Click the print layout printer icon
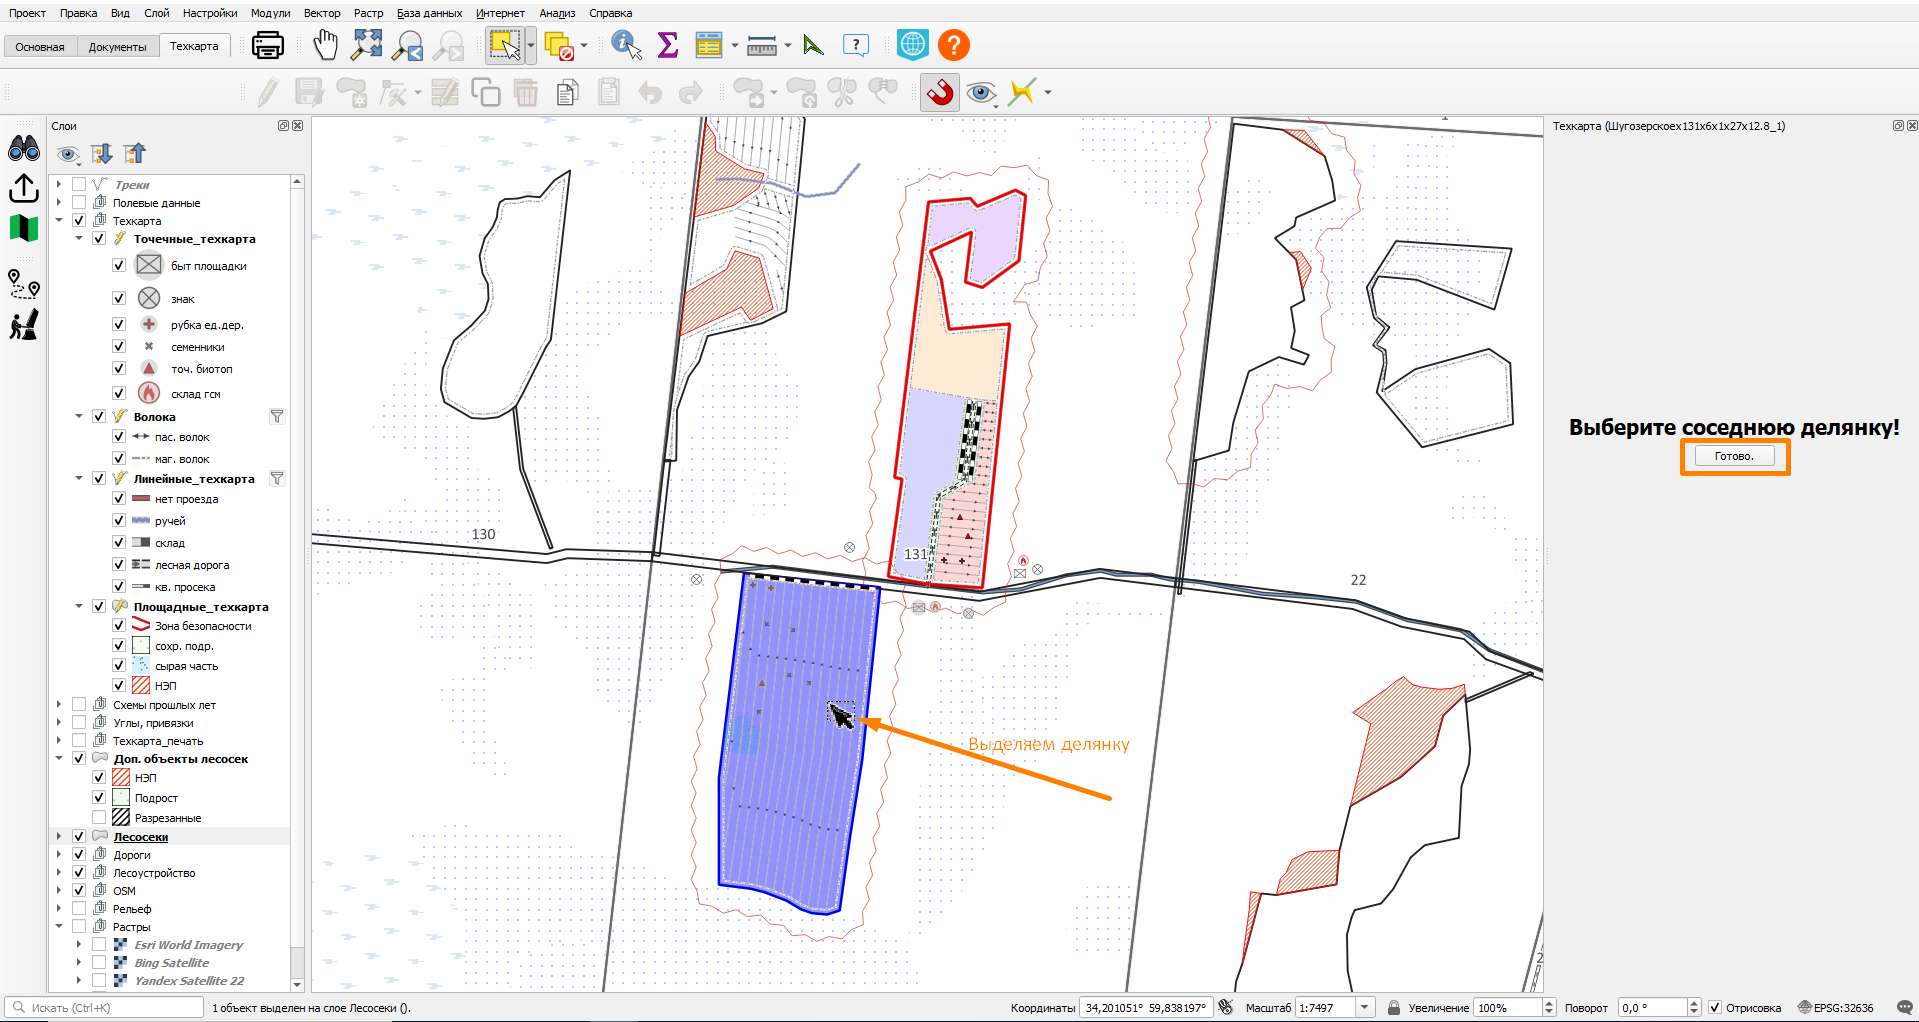 267,45
